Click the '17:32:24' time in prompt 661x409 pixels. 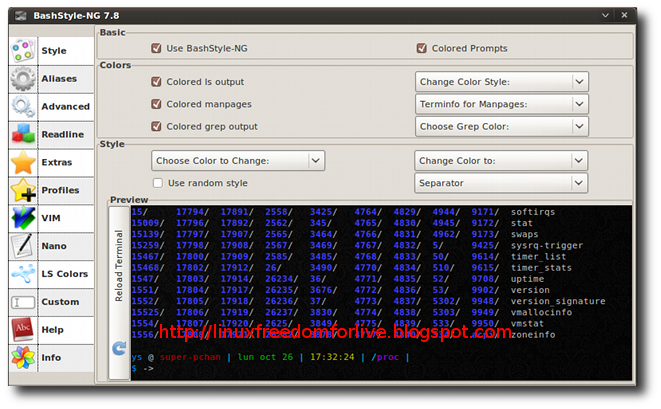coord(332,357)
